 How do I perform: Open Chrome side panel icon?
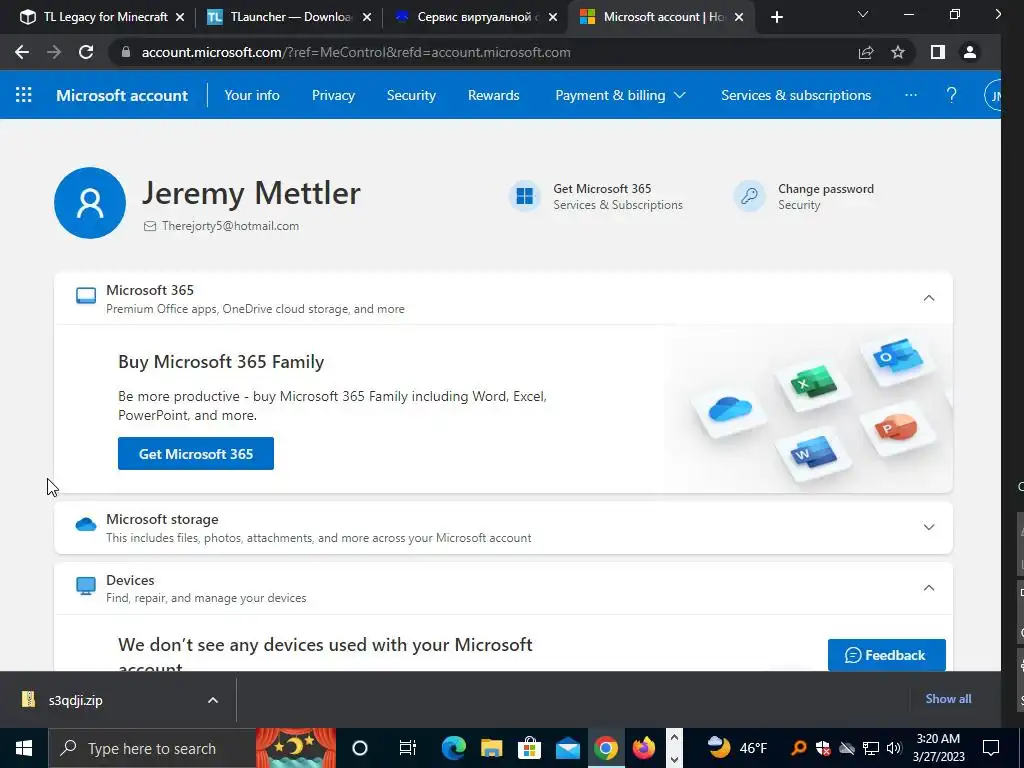click(938, 52)
